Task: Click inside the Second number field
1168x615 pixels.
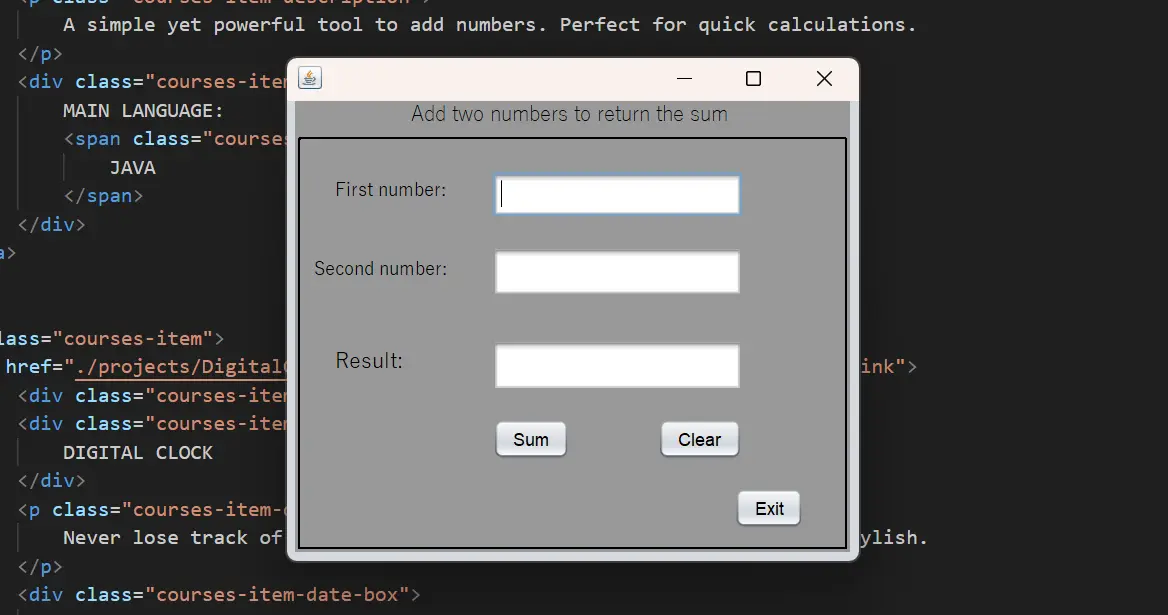Action: click(616, 271)
